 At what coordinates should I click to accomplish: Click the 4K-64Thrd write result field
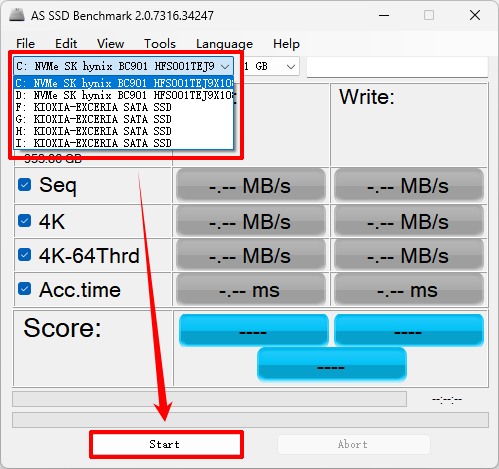coord(409,256)
